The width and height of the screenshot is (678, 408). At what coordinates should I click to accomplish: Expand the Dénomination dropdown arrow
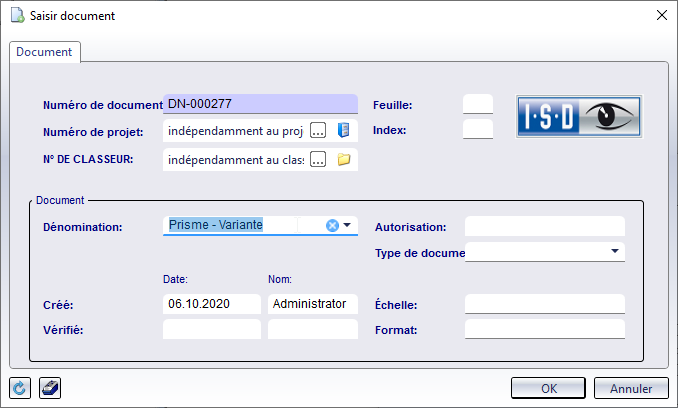click(x=347, y=225)
